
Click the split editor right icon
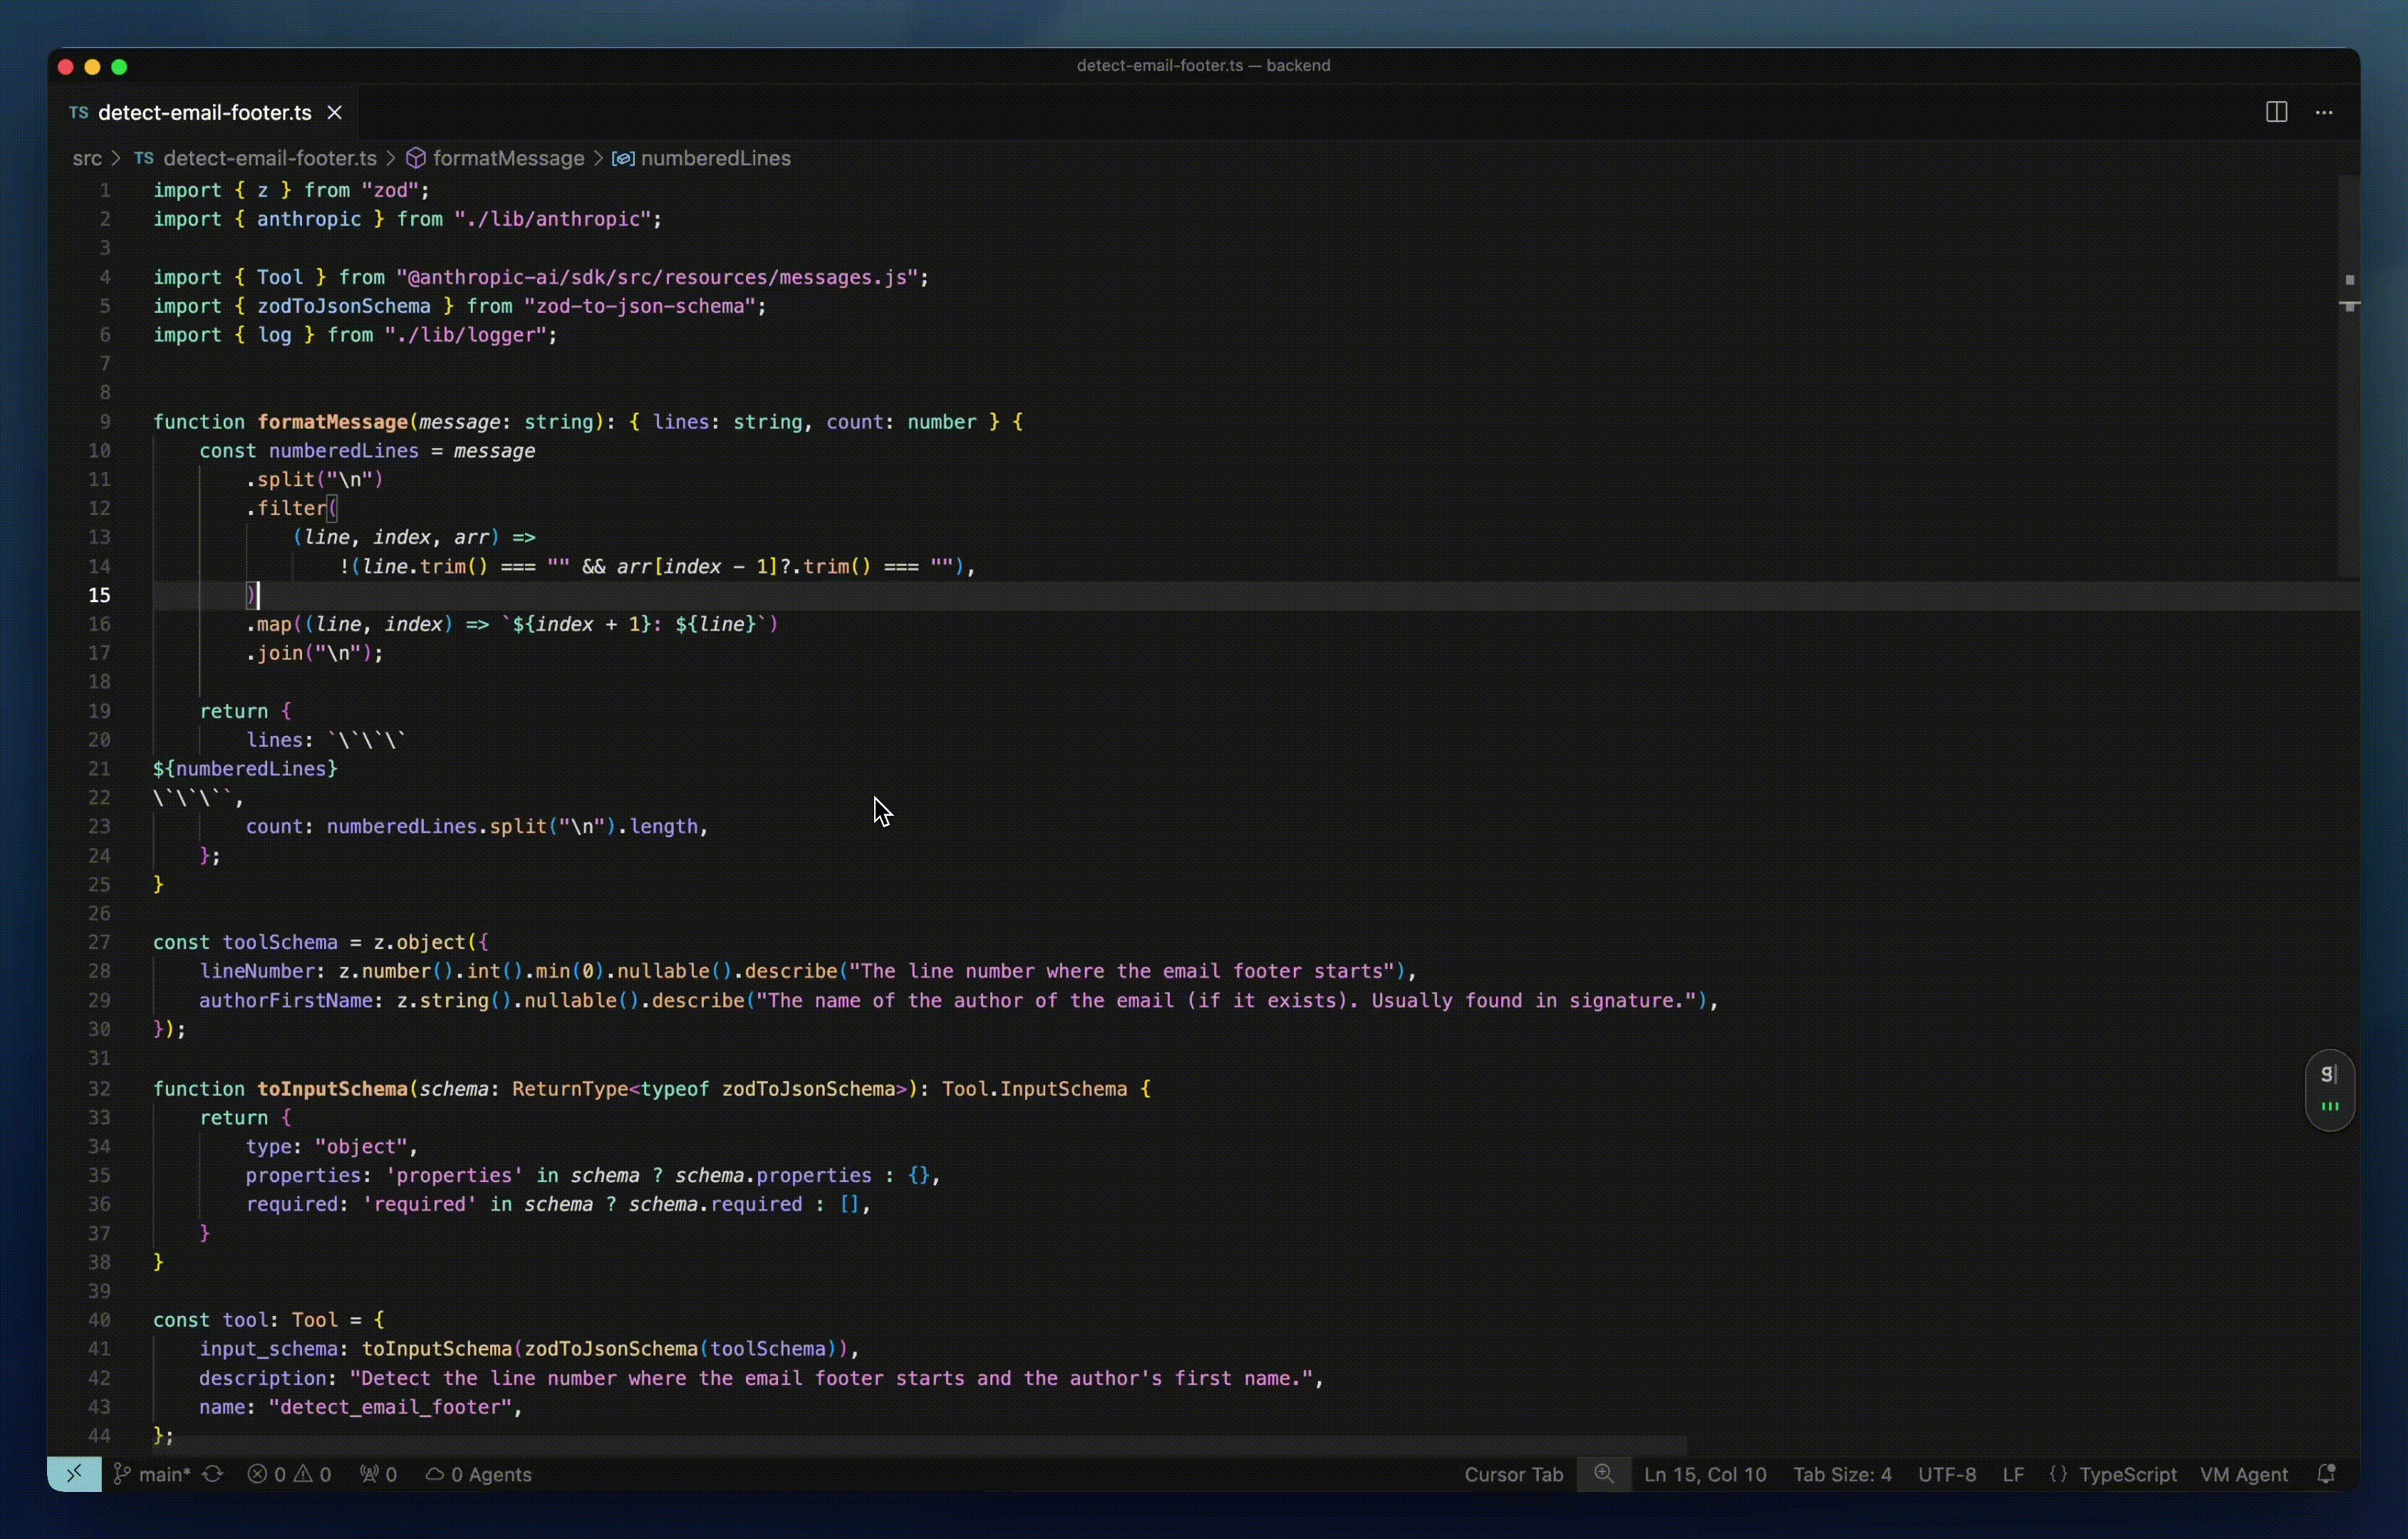(2276, 112)
